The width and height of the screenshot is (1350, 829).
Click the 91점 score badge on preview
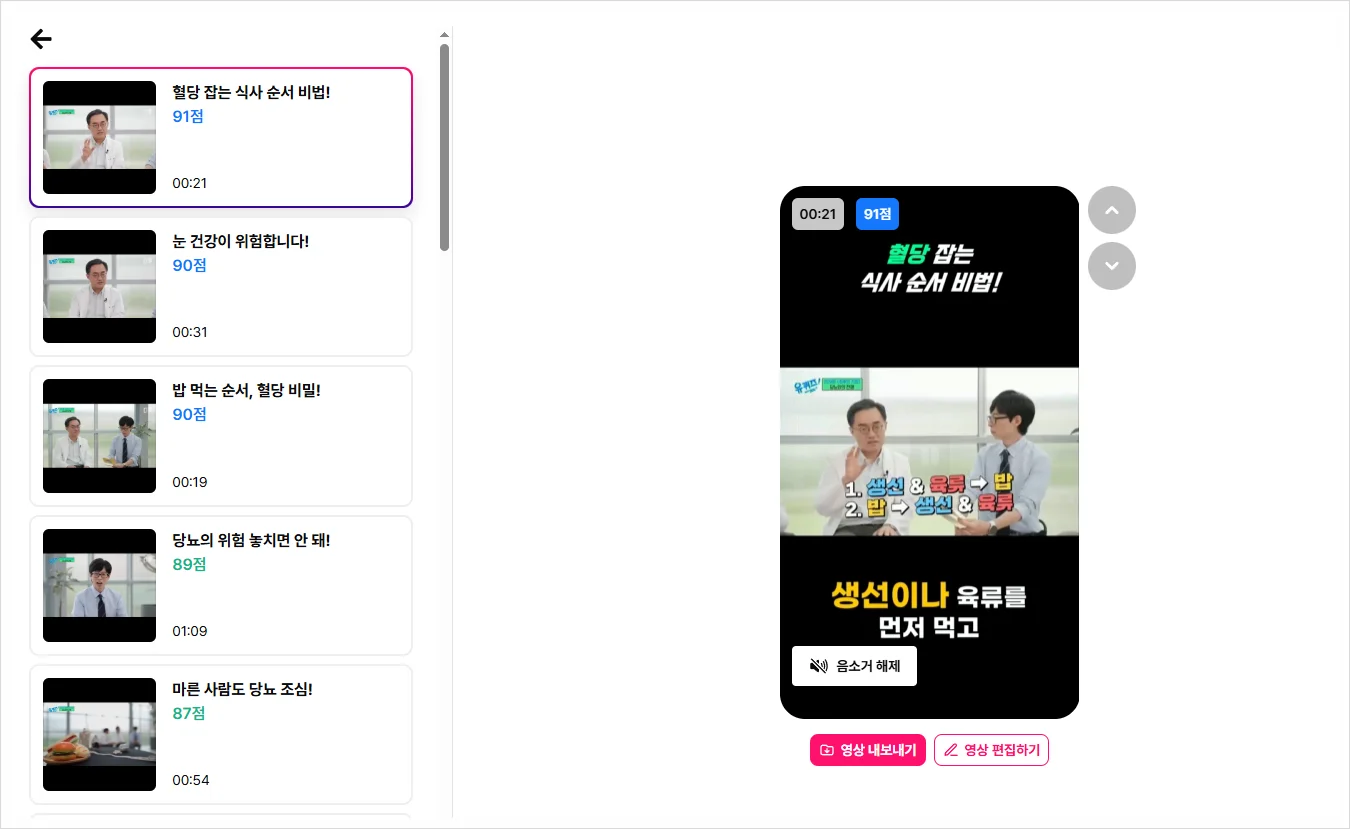coord(877,214)
